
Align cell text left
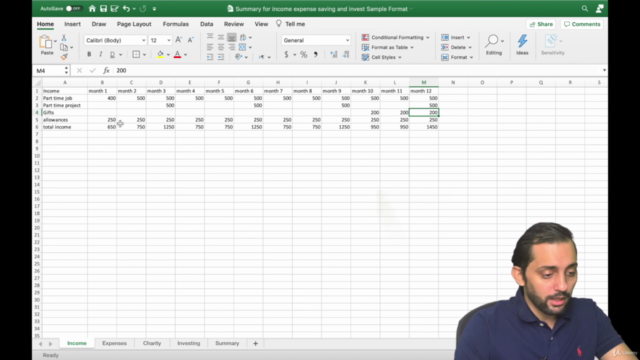(210, 47)
